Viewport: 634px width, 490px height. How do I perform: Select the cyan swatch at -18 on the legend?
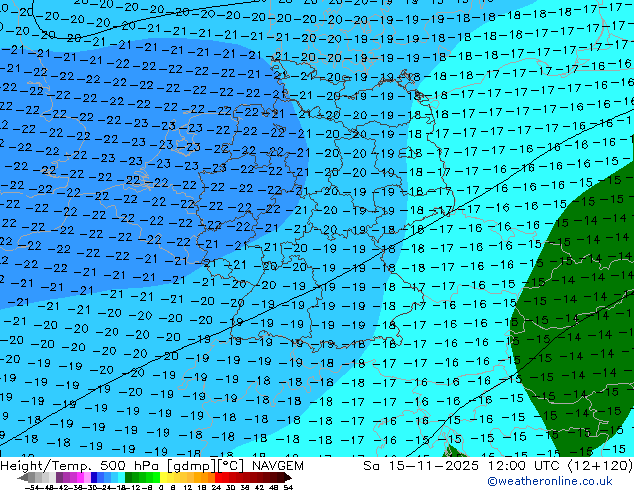(122, 477)
